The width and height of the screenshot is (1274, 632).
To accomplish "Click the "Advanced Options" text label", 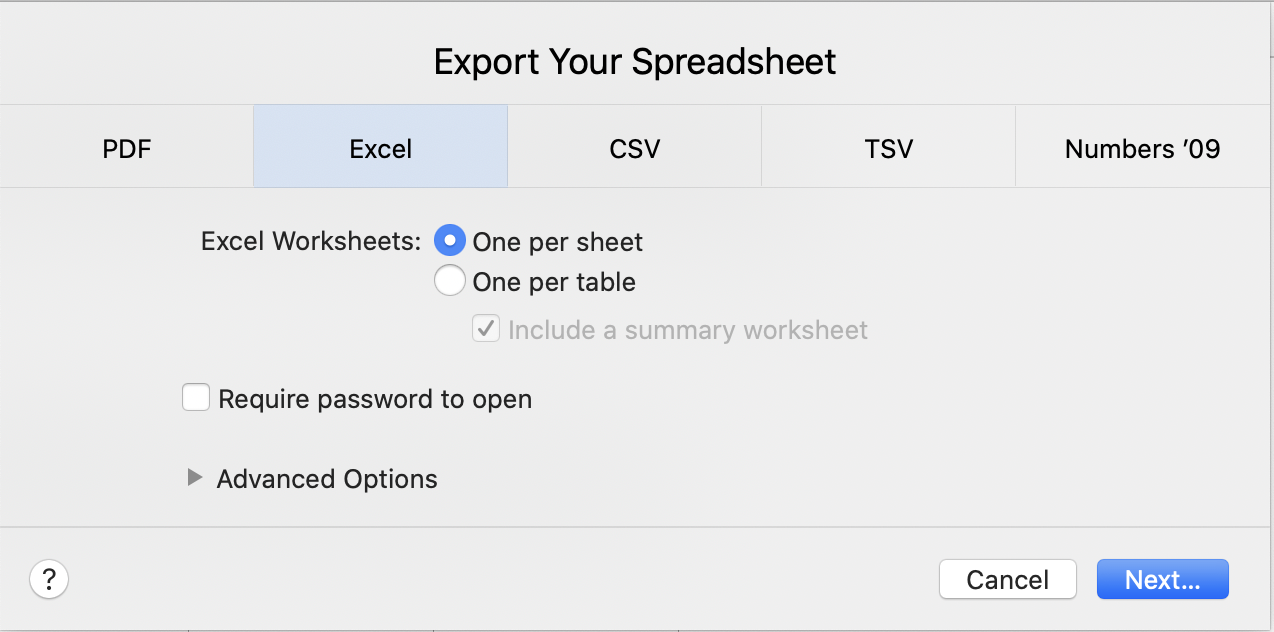I will (x=327, y=479).
